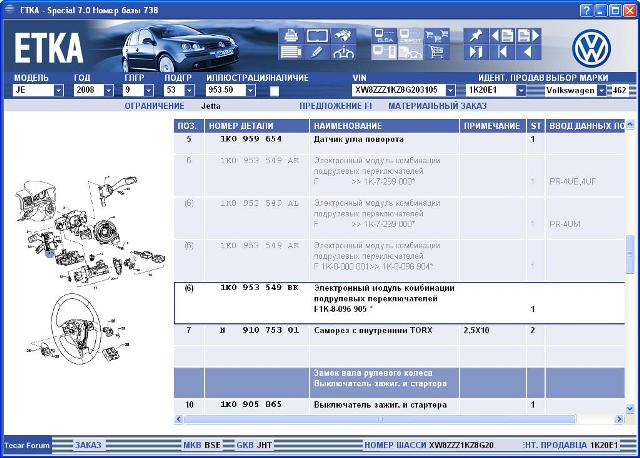The image size is (640, 458).
Task: Click the ОГРАНИЧЕНИЕ menu item
Action: 154,106
